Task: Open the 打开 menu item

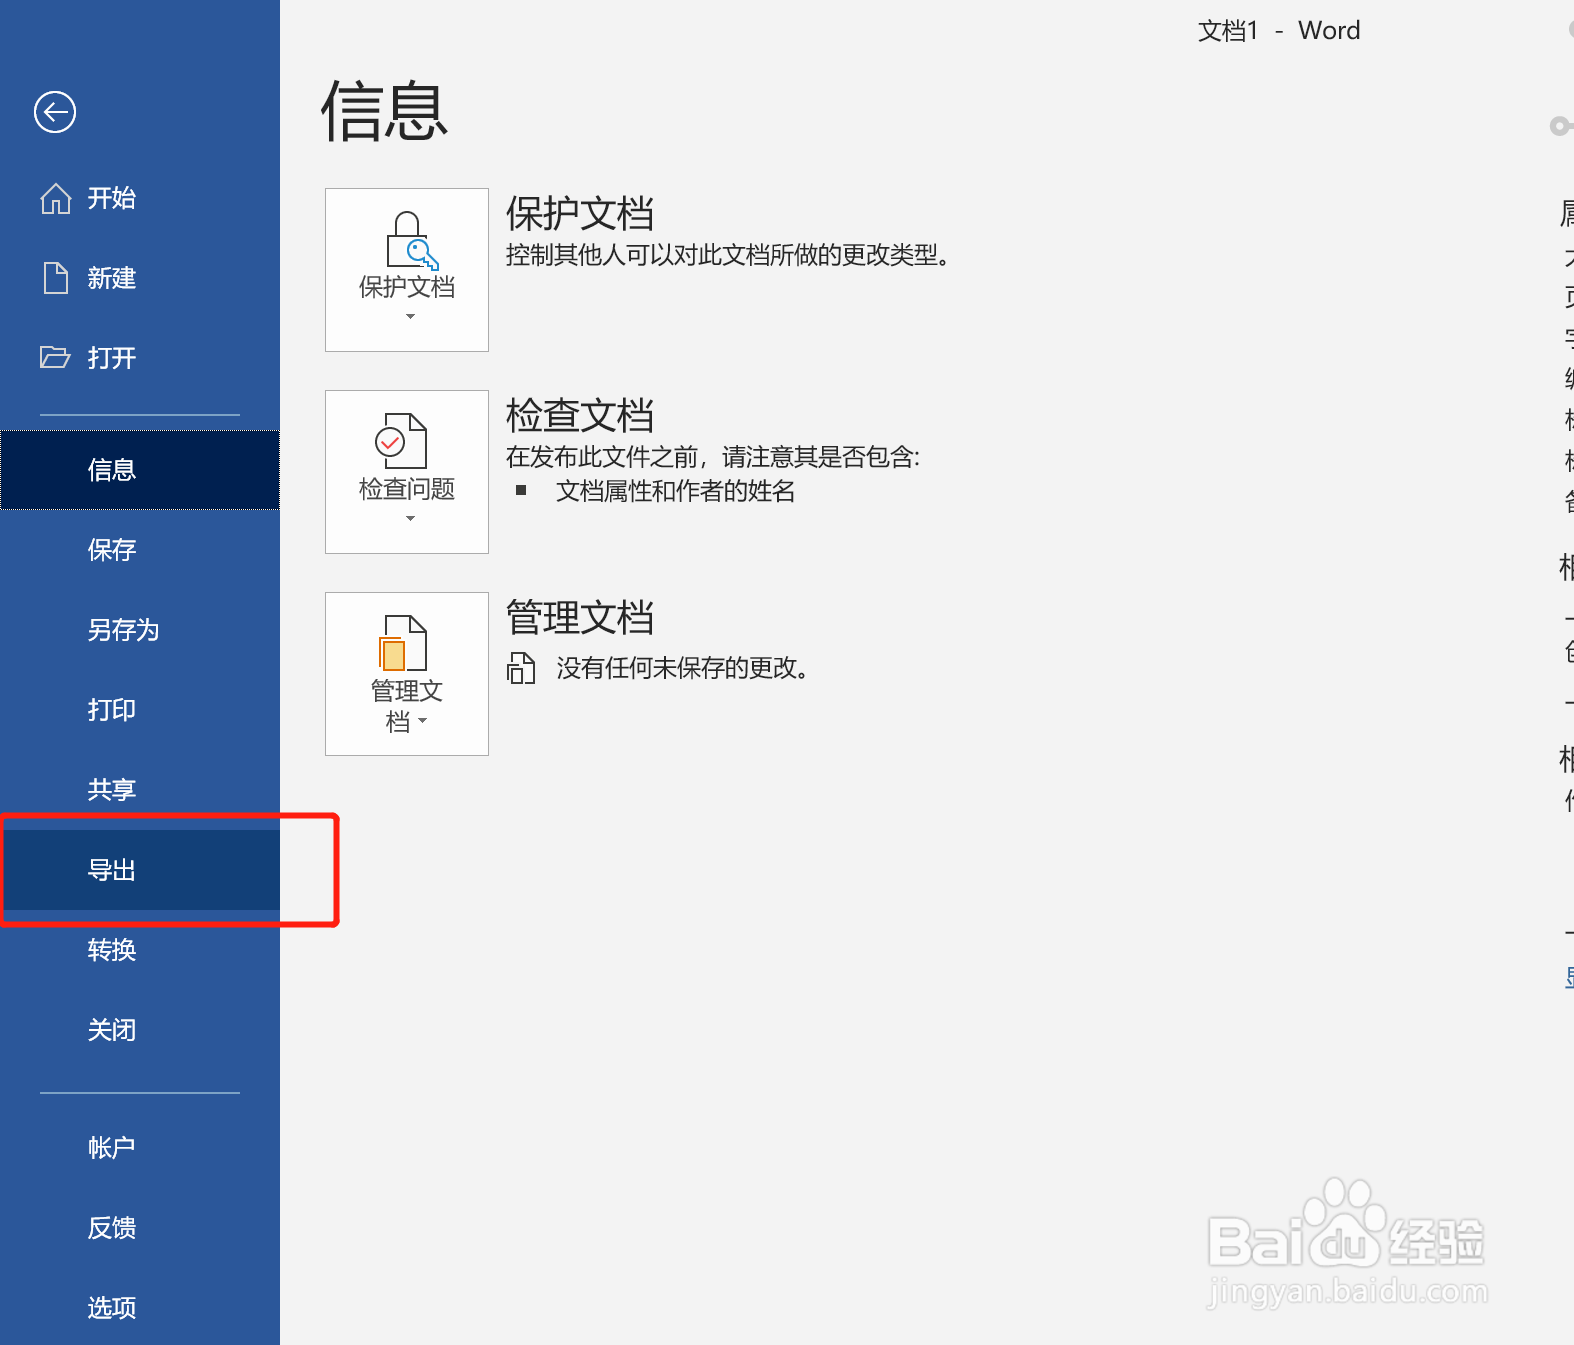Action: click(140, 358)
